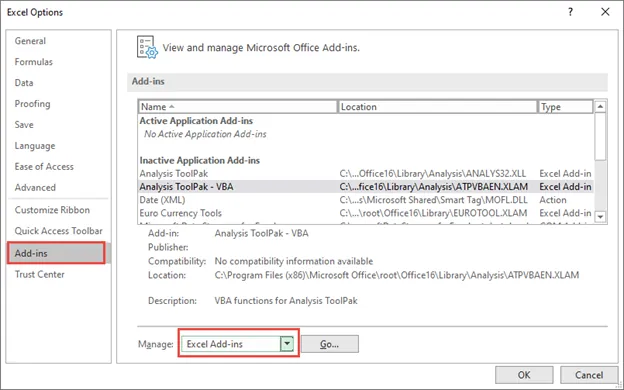Sort add-ins by Type column header
This screenshot has height=390, width=624.
click(x=566, y=107)
